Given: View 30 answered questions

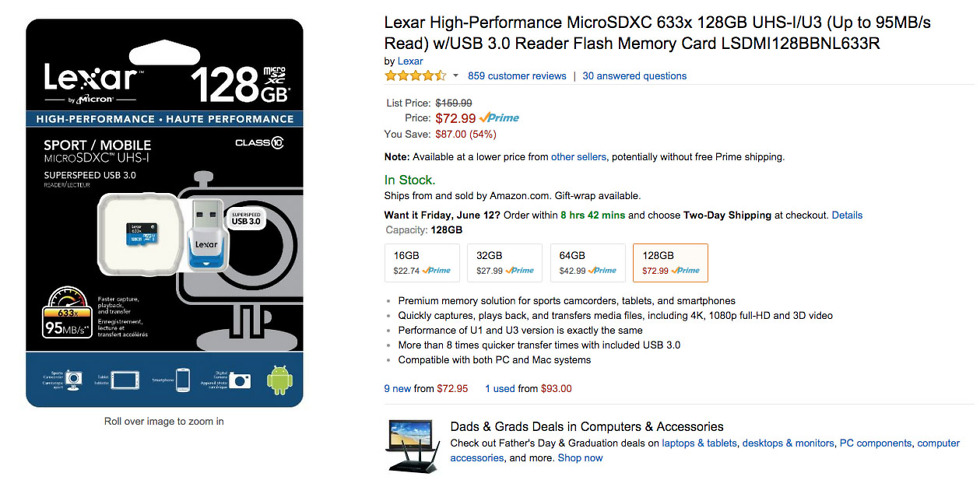Looking at the screenshot, I should point(634,76).
